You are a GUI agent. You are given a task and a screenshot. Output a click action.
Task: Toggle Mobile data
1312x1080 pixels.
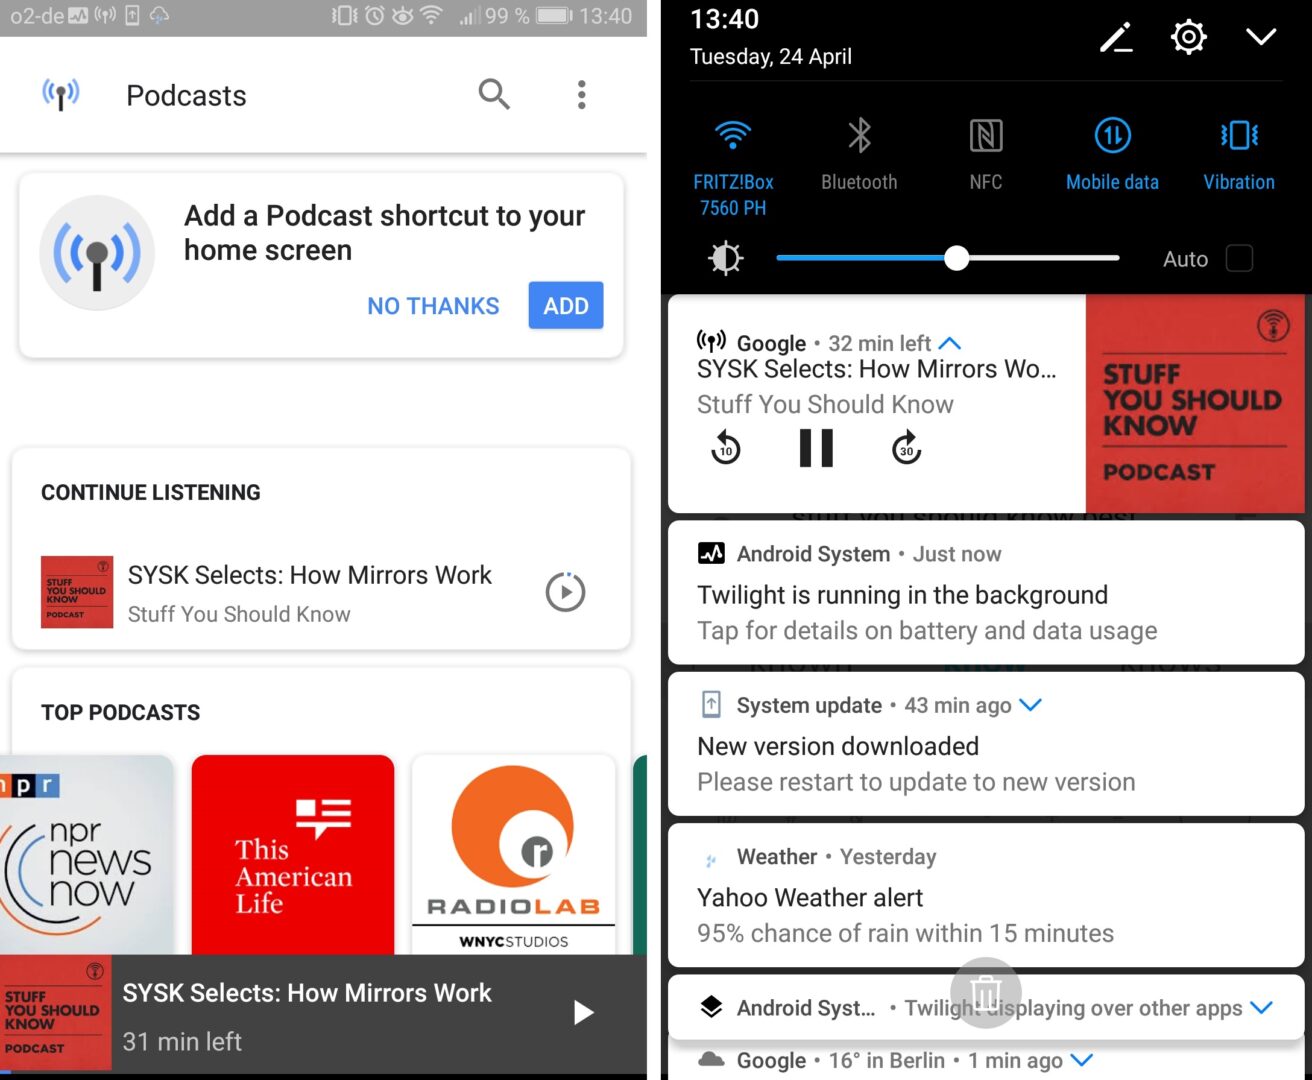pos(1112,135)
